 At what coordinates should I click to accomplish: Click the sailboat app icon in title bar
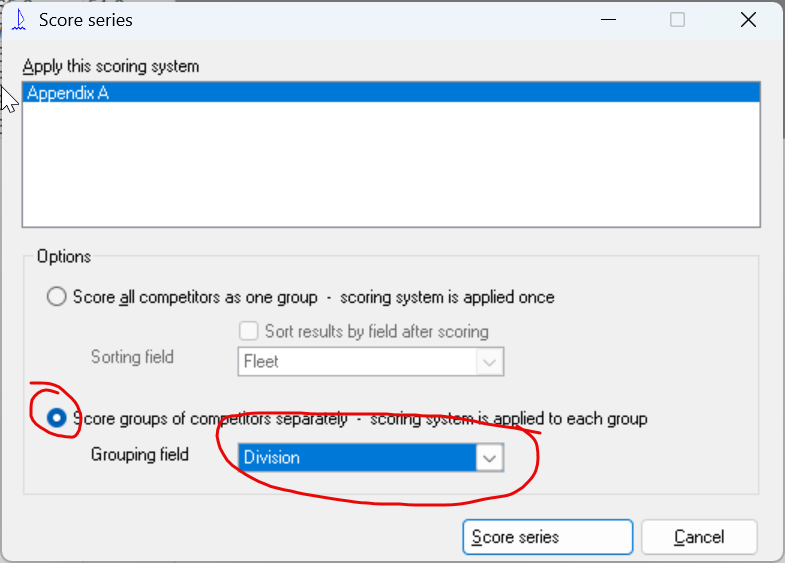point(17,20)
